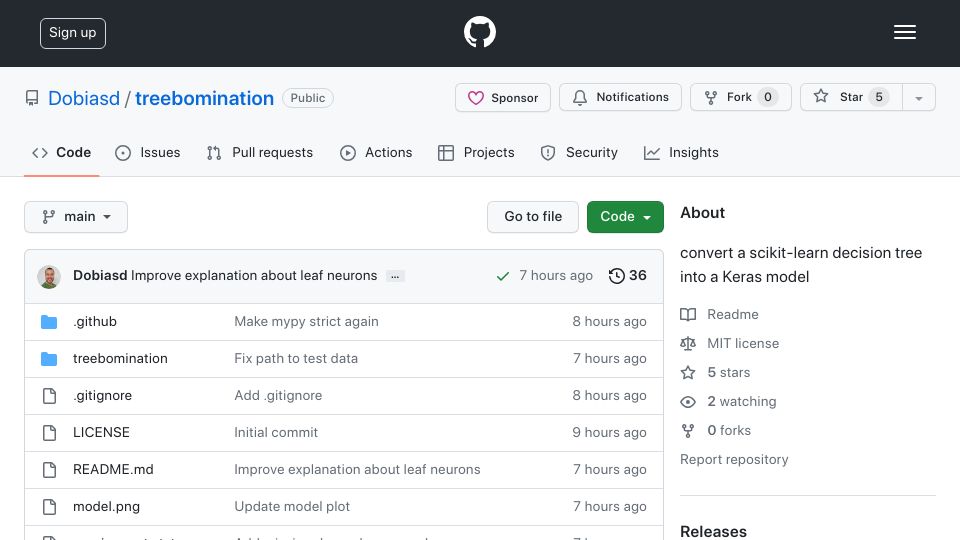Open the treebomination repository title link
The width and height of the screenshot is (960, 540).
click(204, 98)
